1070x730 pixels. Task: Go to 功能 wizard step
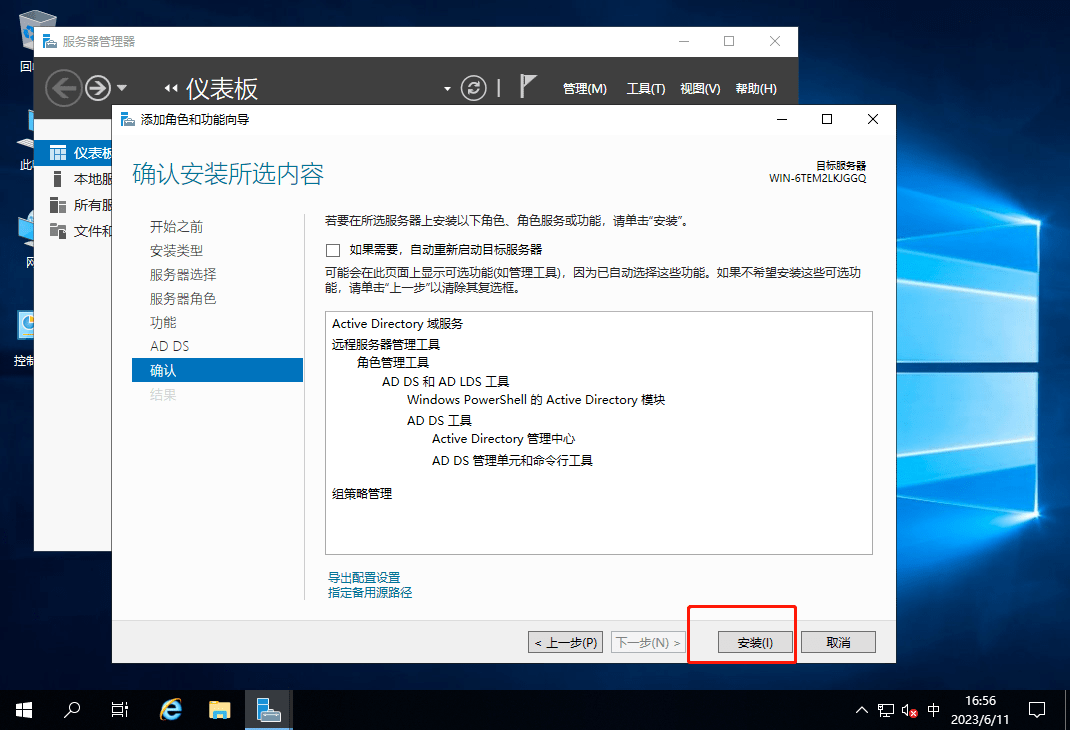coord(163,322)
